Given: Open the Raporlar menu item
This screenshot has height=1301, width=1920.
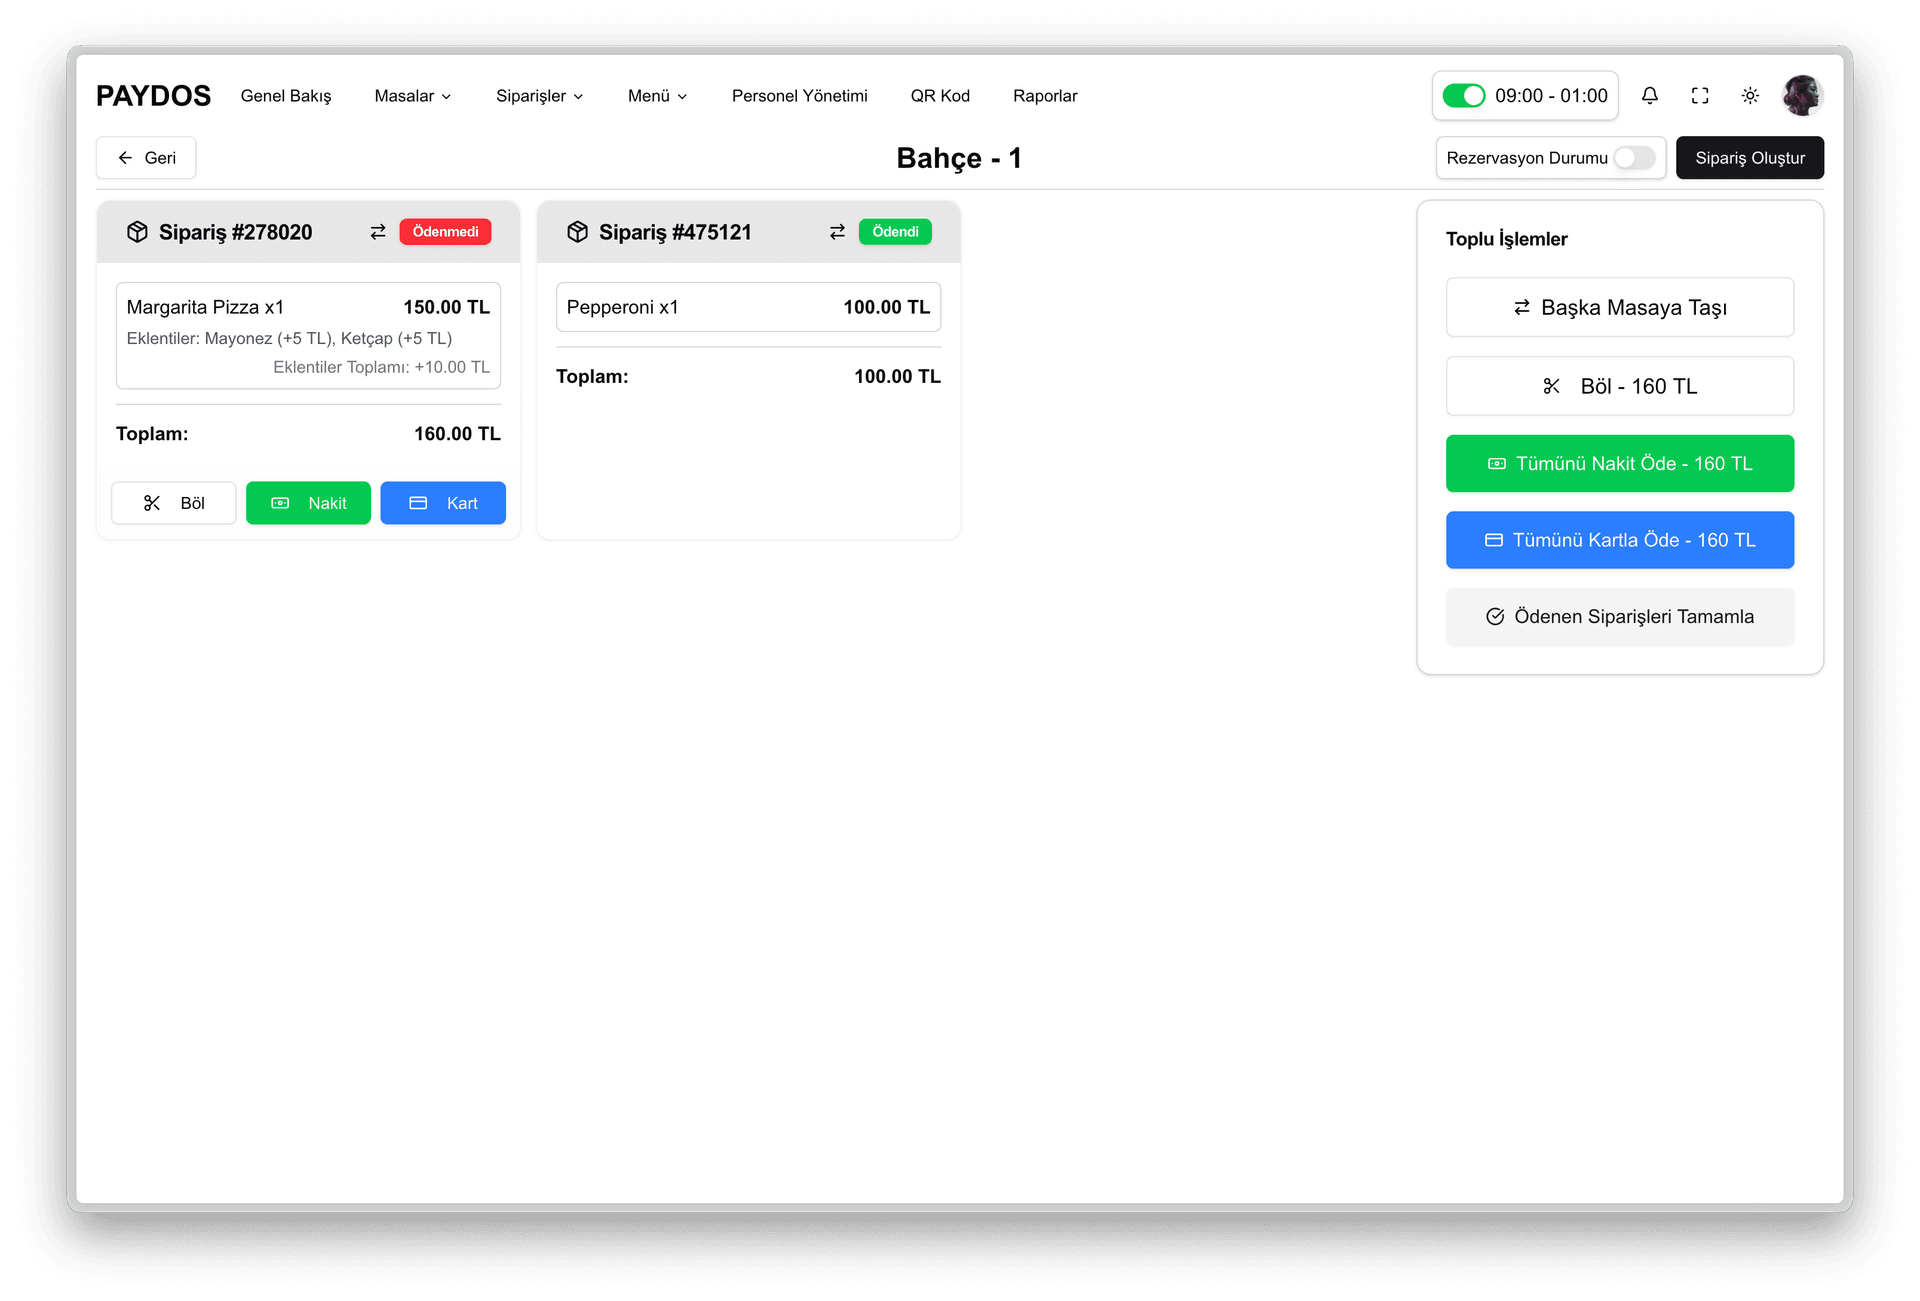Looking at the screenshot, I should pyautogui.click(x=1044, y=96).
